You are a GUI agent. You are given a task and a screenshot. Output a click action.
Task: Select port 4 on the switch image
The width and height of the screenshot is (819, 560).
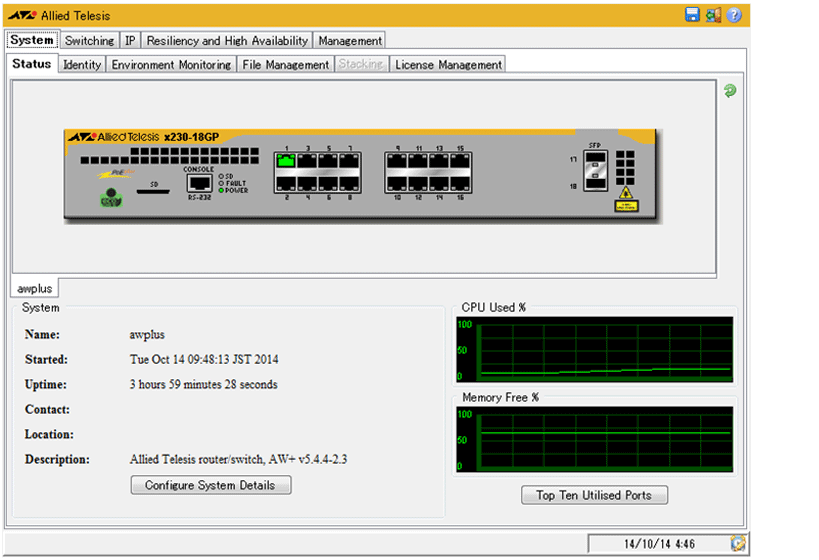click(x=307, y=183)
